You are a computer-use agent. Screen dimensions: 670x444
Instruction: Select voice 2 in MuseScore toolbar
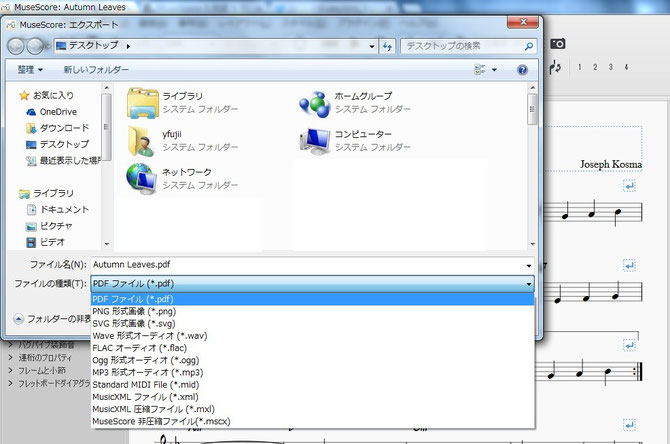[x=595, y=67]
